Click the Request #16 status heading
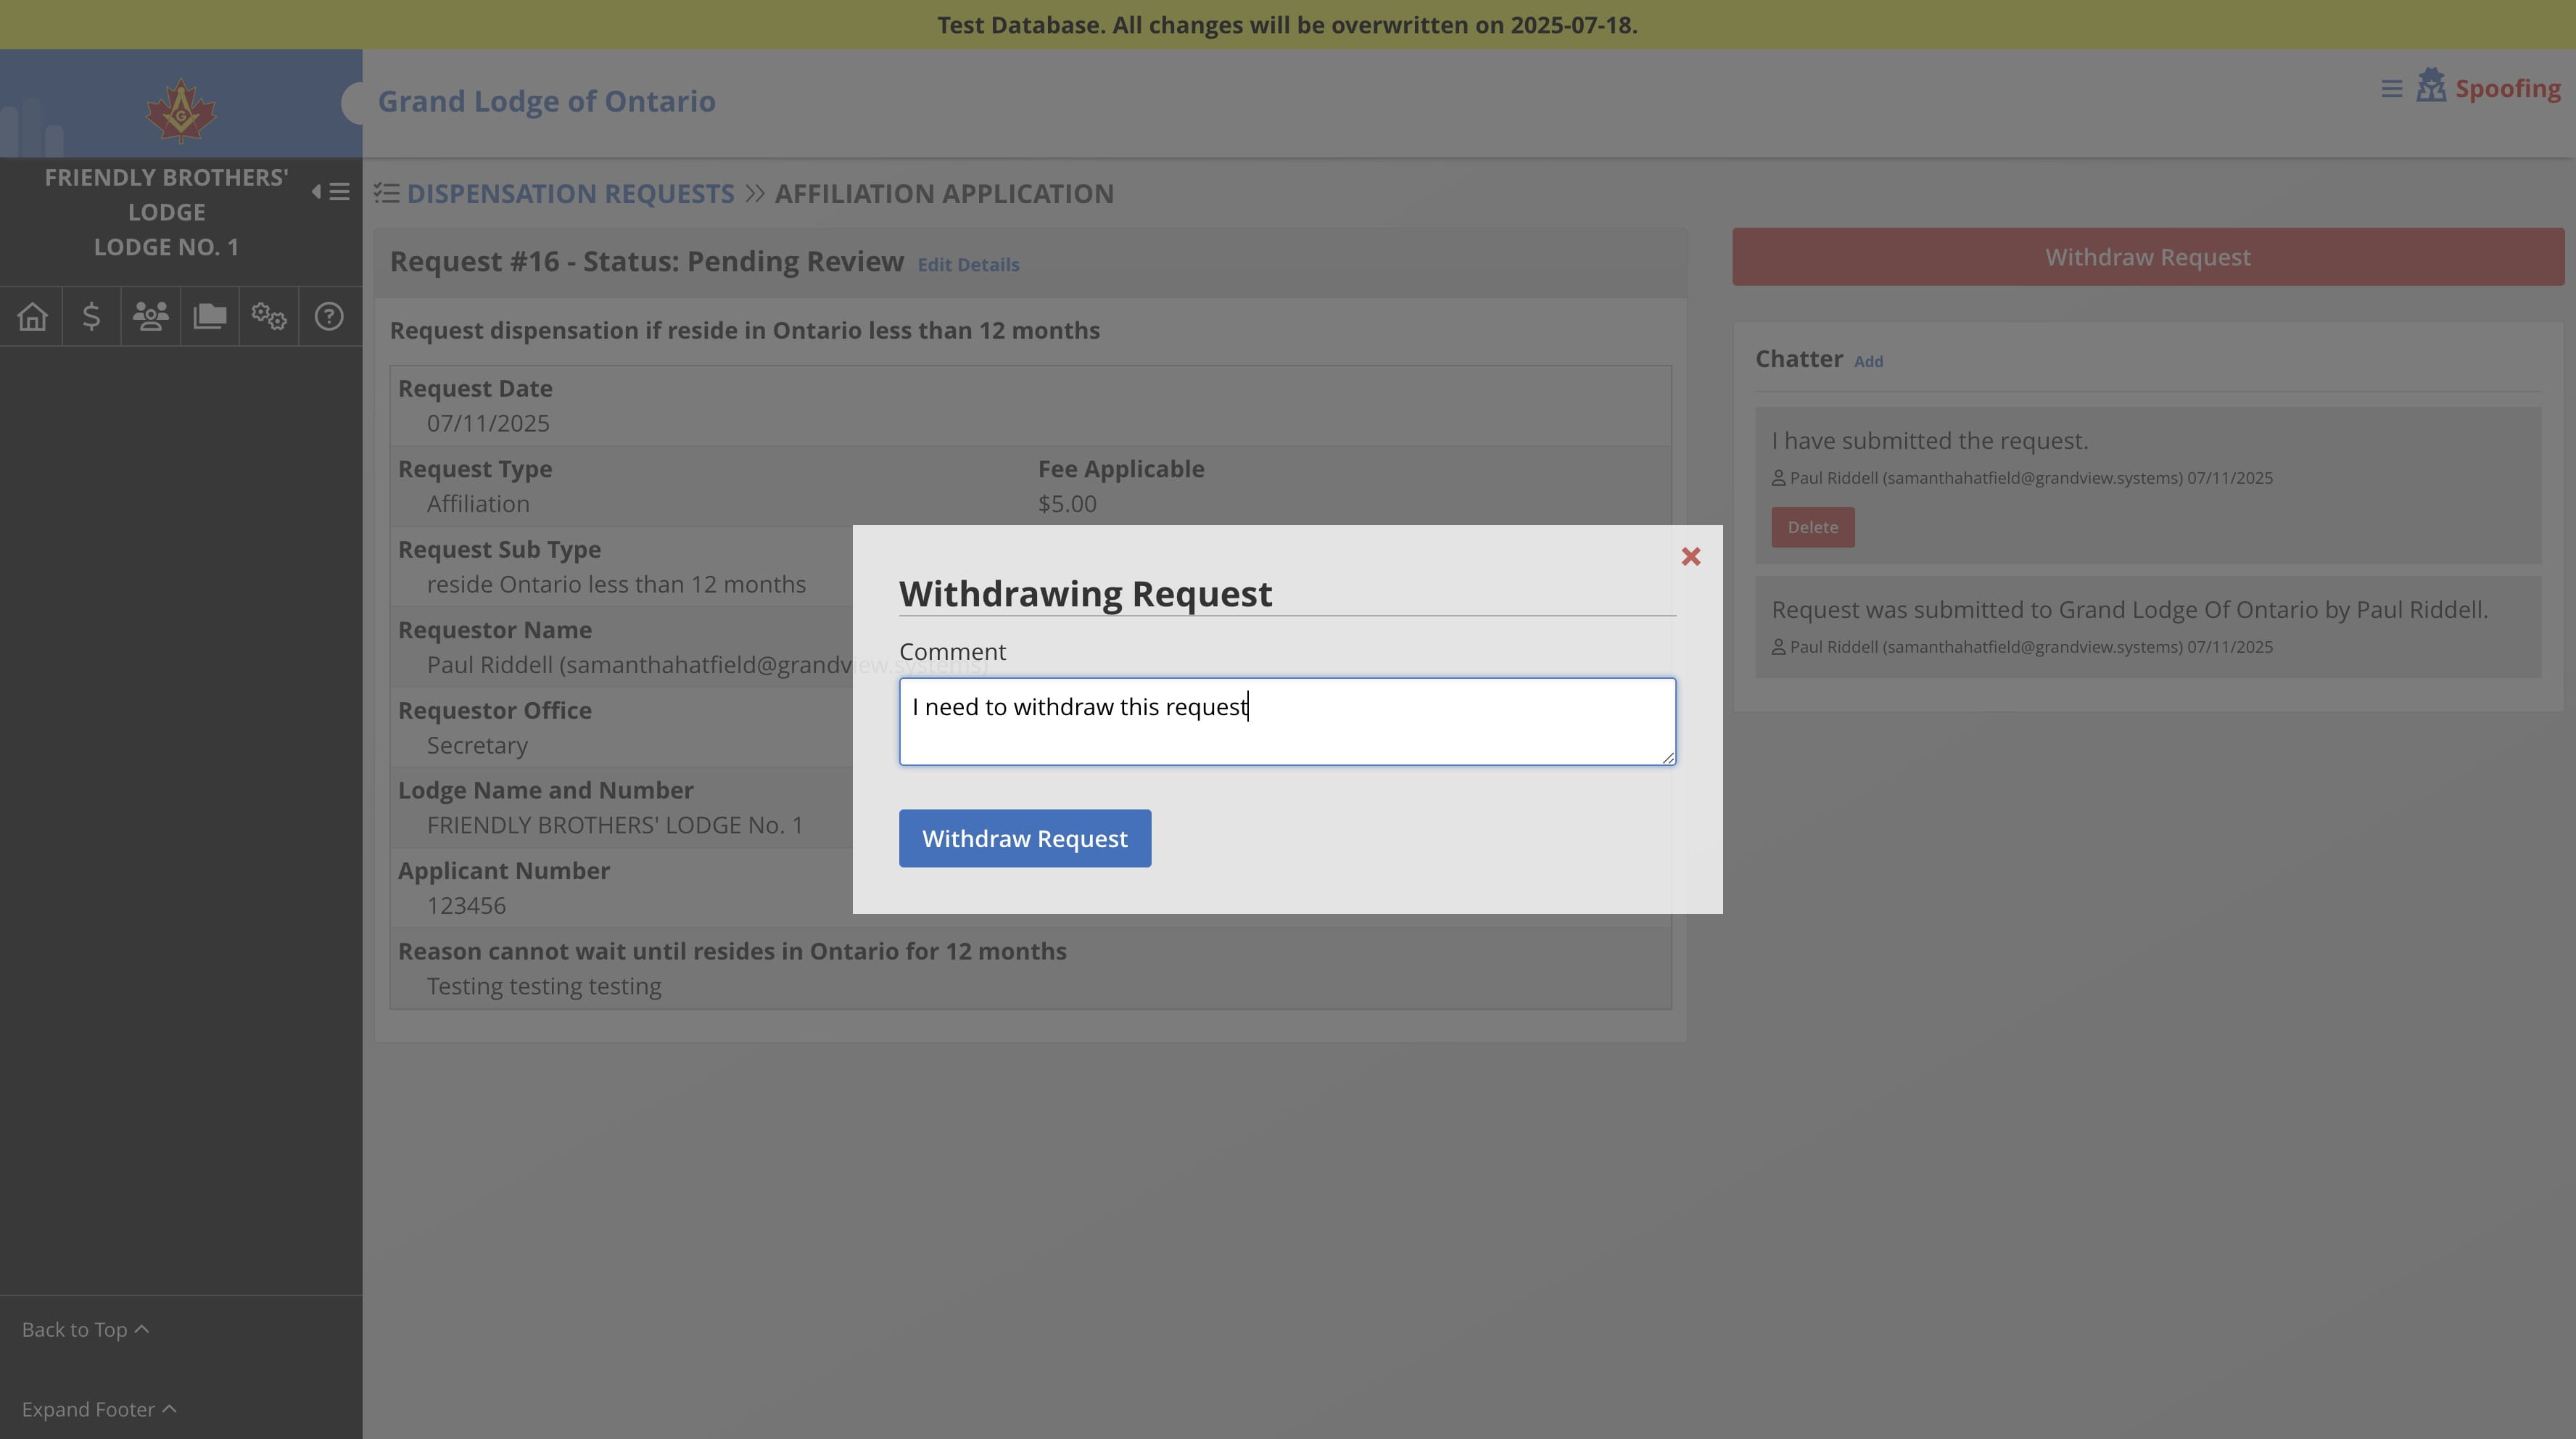2576x1439 pixels. (x=646, y=262)
